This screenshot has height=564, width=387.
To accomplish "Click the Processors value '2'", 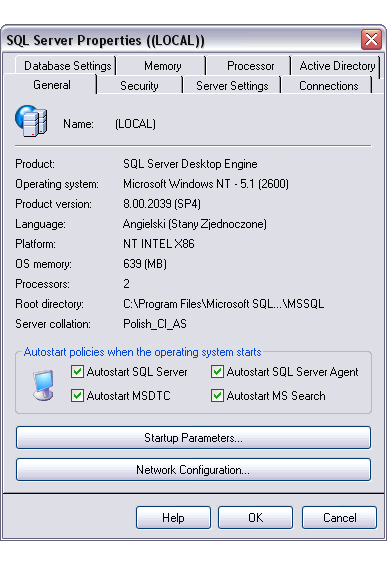I will 126,284.
